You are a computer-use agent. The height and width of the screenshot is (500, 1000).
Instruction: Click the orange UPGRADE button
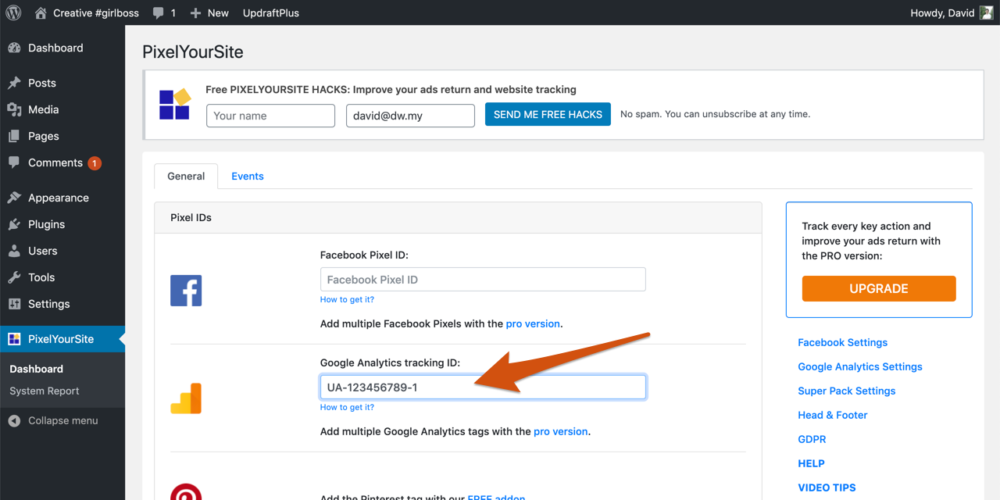[x=878, y=288]
